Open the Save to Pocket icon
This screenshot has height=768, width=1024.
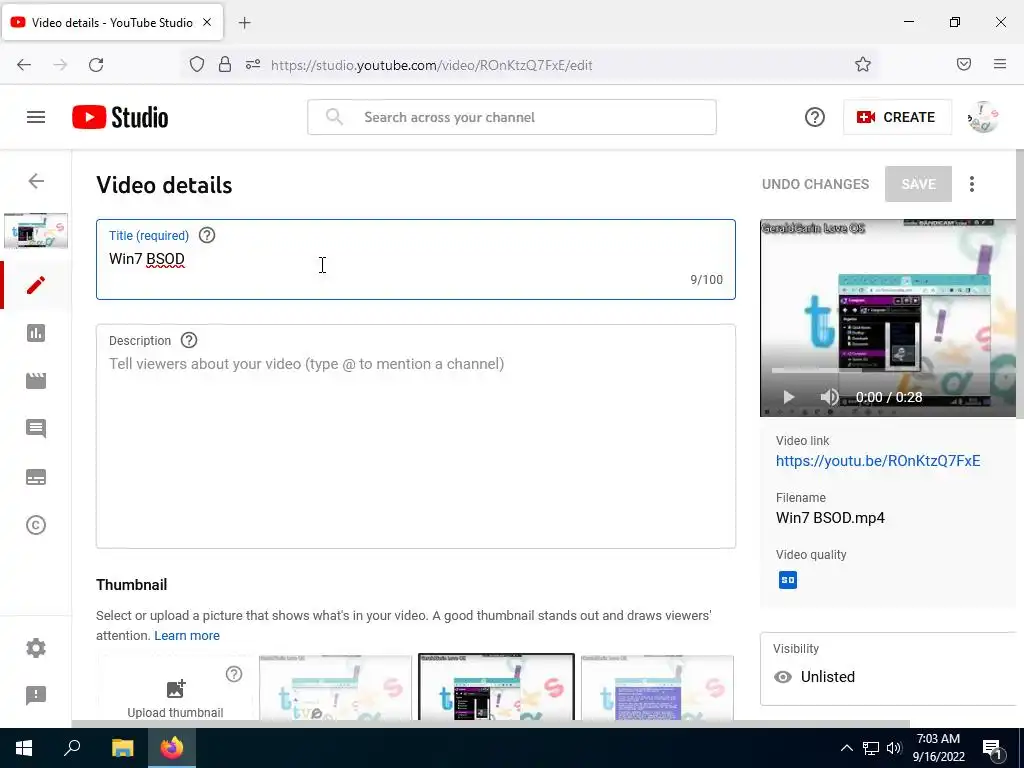[x=964, y=65]
